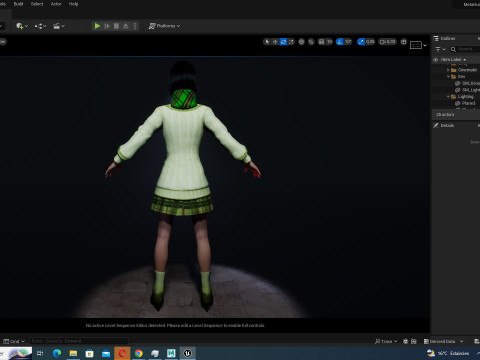Switch to Unreal Engine taskbar icon
Image resolution: width=480 pixels, height=360 pixels.
(x=188, y=353)
